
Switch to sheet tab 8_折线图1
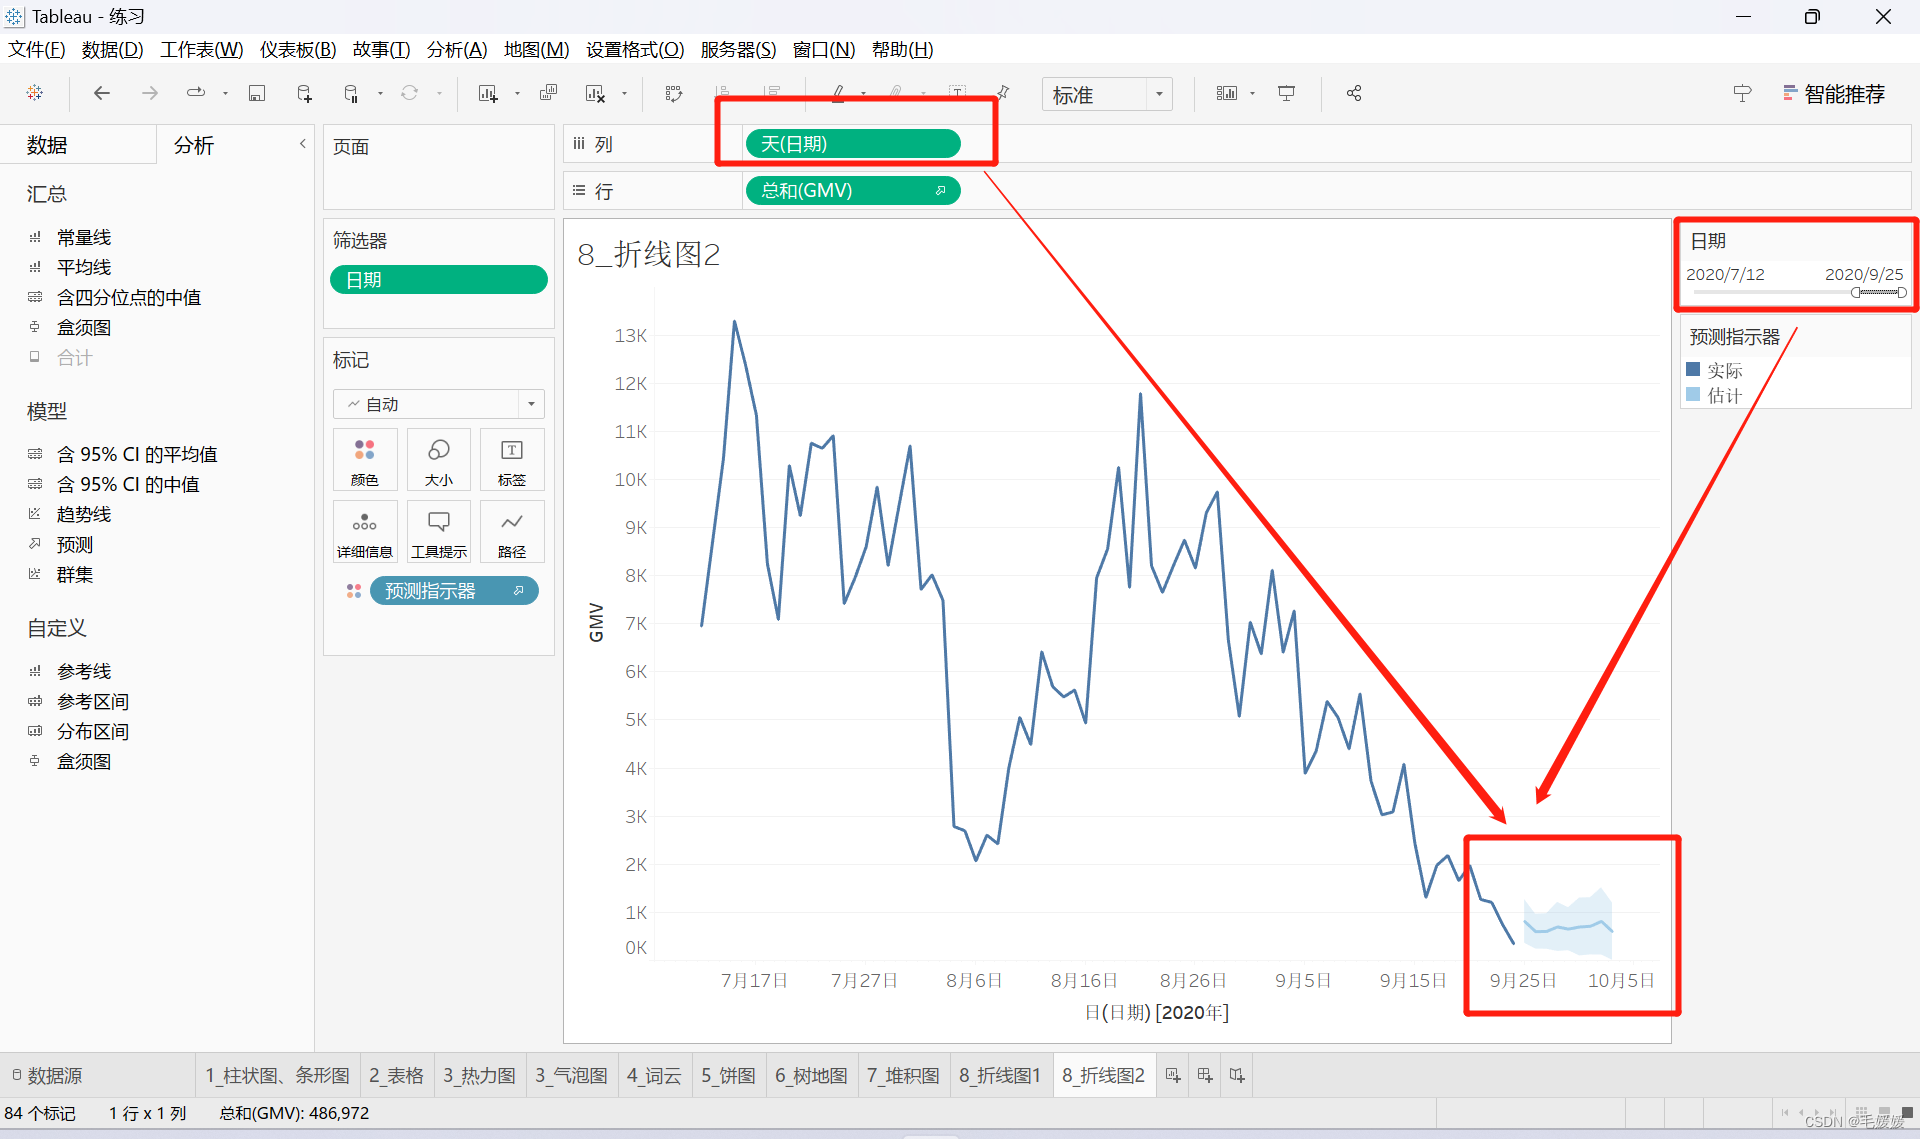coord(1000,1075)
